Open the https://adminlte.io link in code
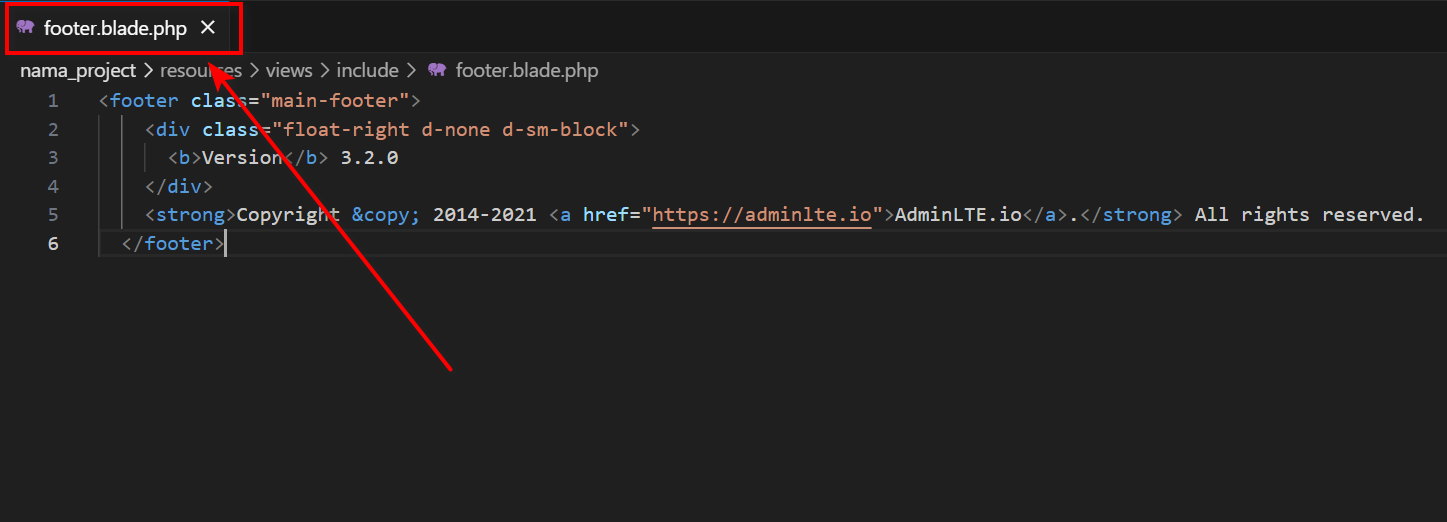Viewport: 1447px width, 522px height. pyautogui.click(x=762, y=215)
